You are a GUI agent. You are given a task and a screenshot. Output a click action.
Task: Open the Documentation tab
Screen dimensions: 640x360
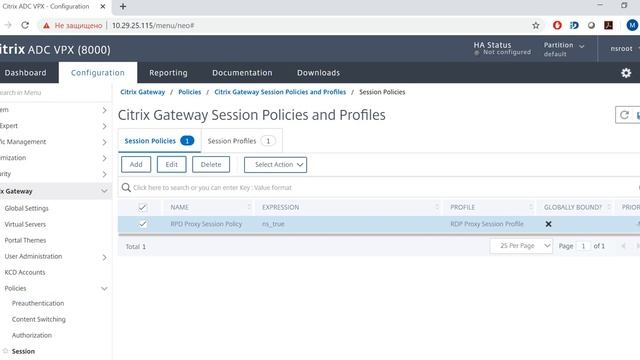(242, 73)
